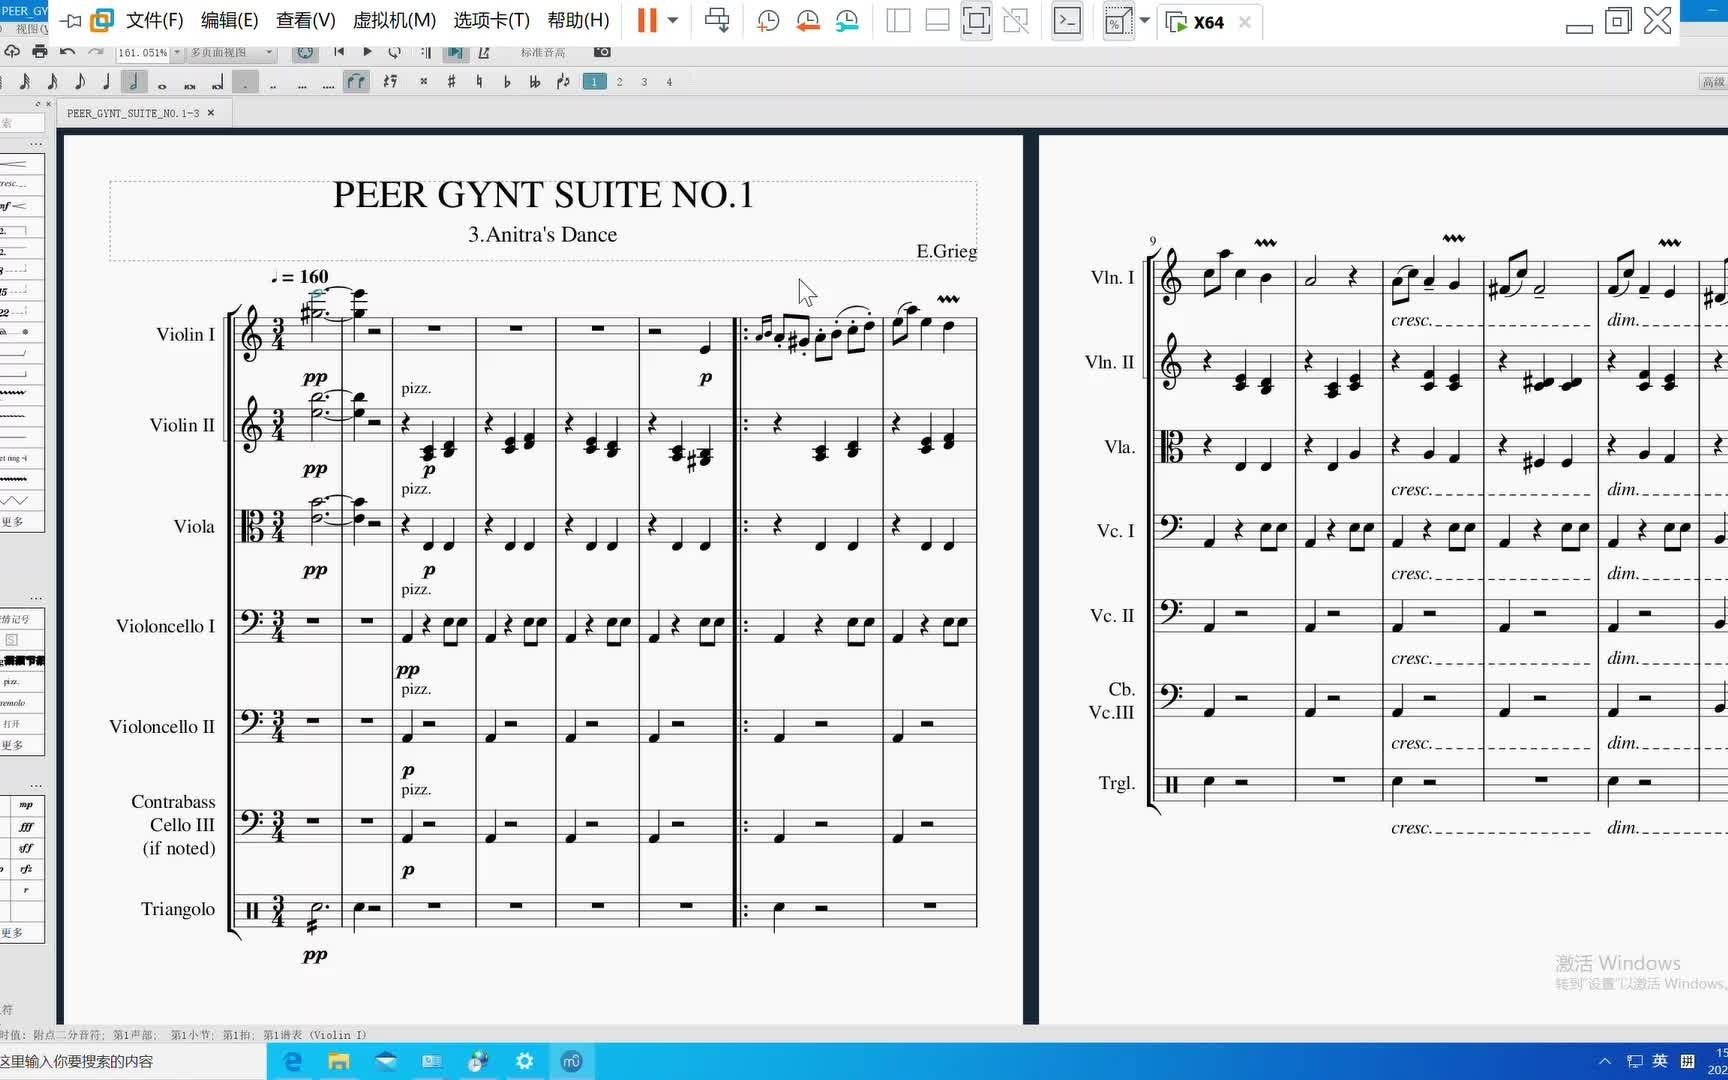Pause the virtual machine

click(647, 20)
